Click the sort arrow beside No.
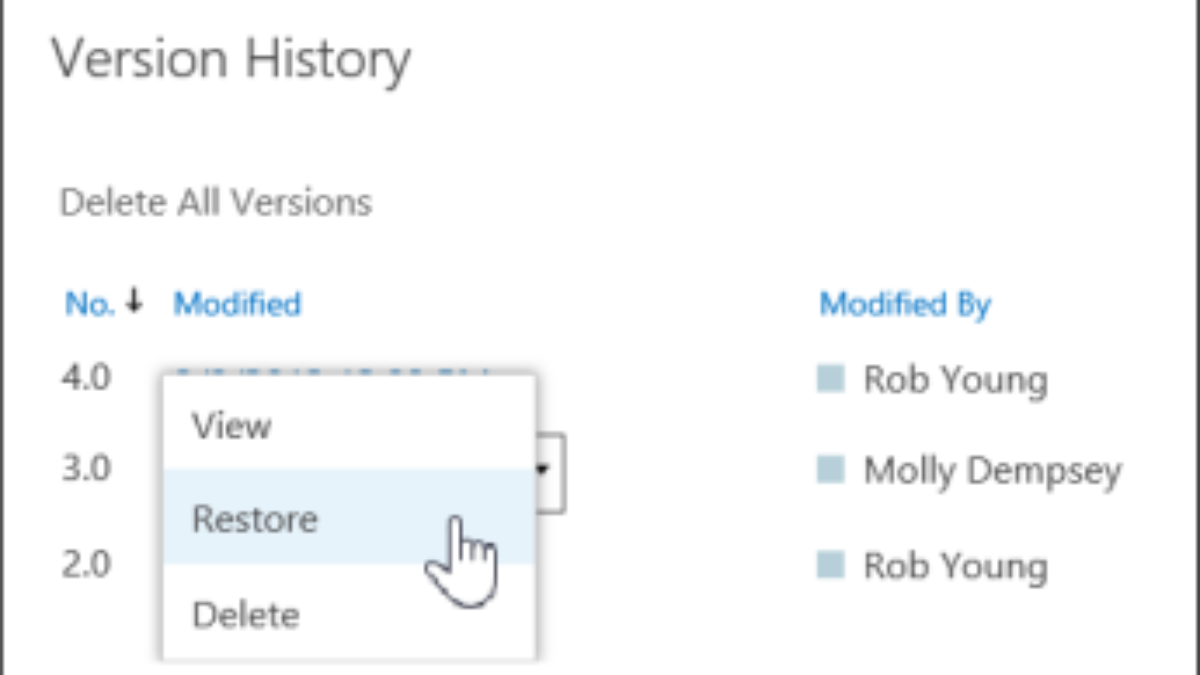The image size is (1200, 675). pyautogui.click(x=134, y=302)
